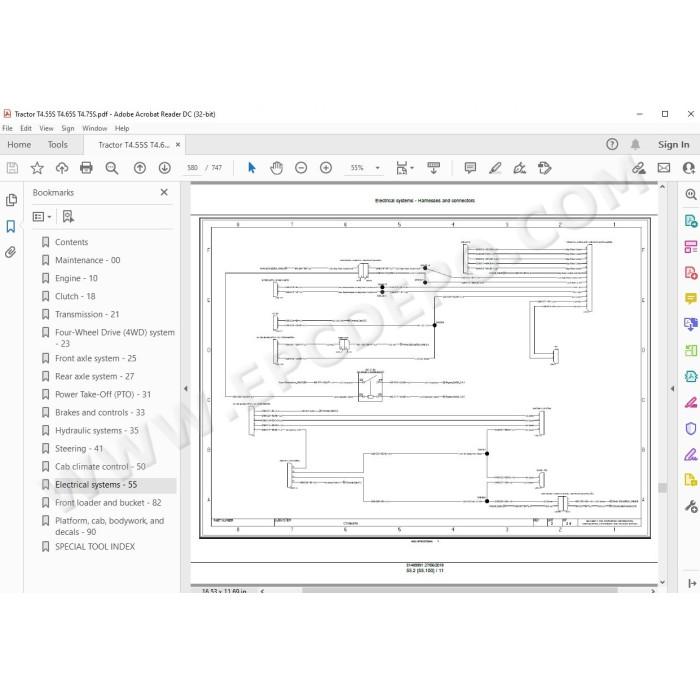This screenshot has width=700, height=700.
Task: Open notifications bell
Action: click(635, 144)
